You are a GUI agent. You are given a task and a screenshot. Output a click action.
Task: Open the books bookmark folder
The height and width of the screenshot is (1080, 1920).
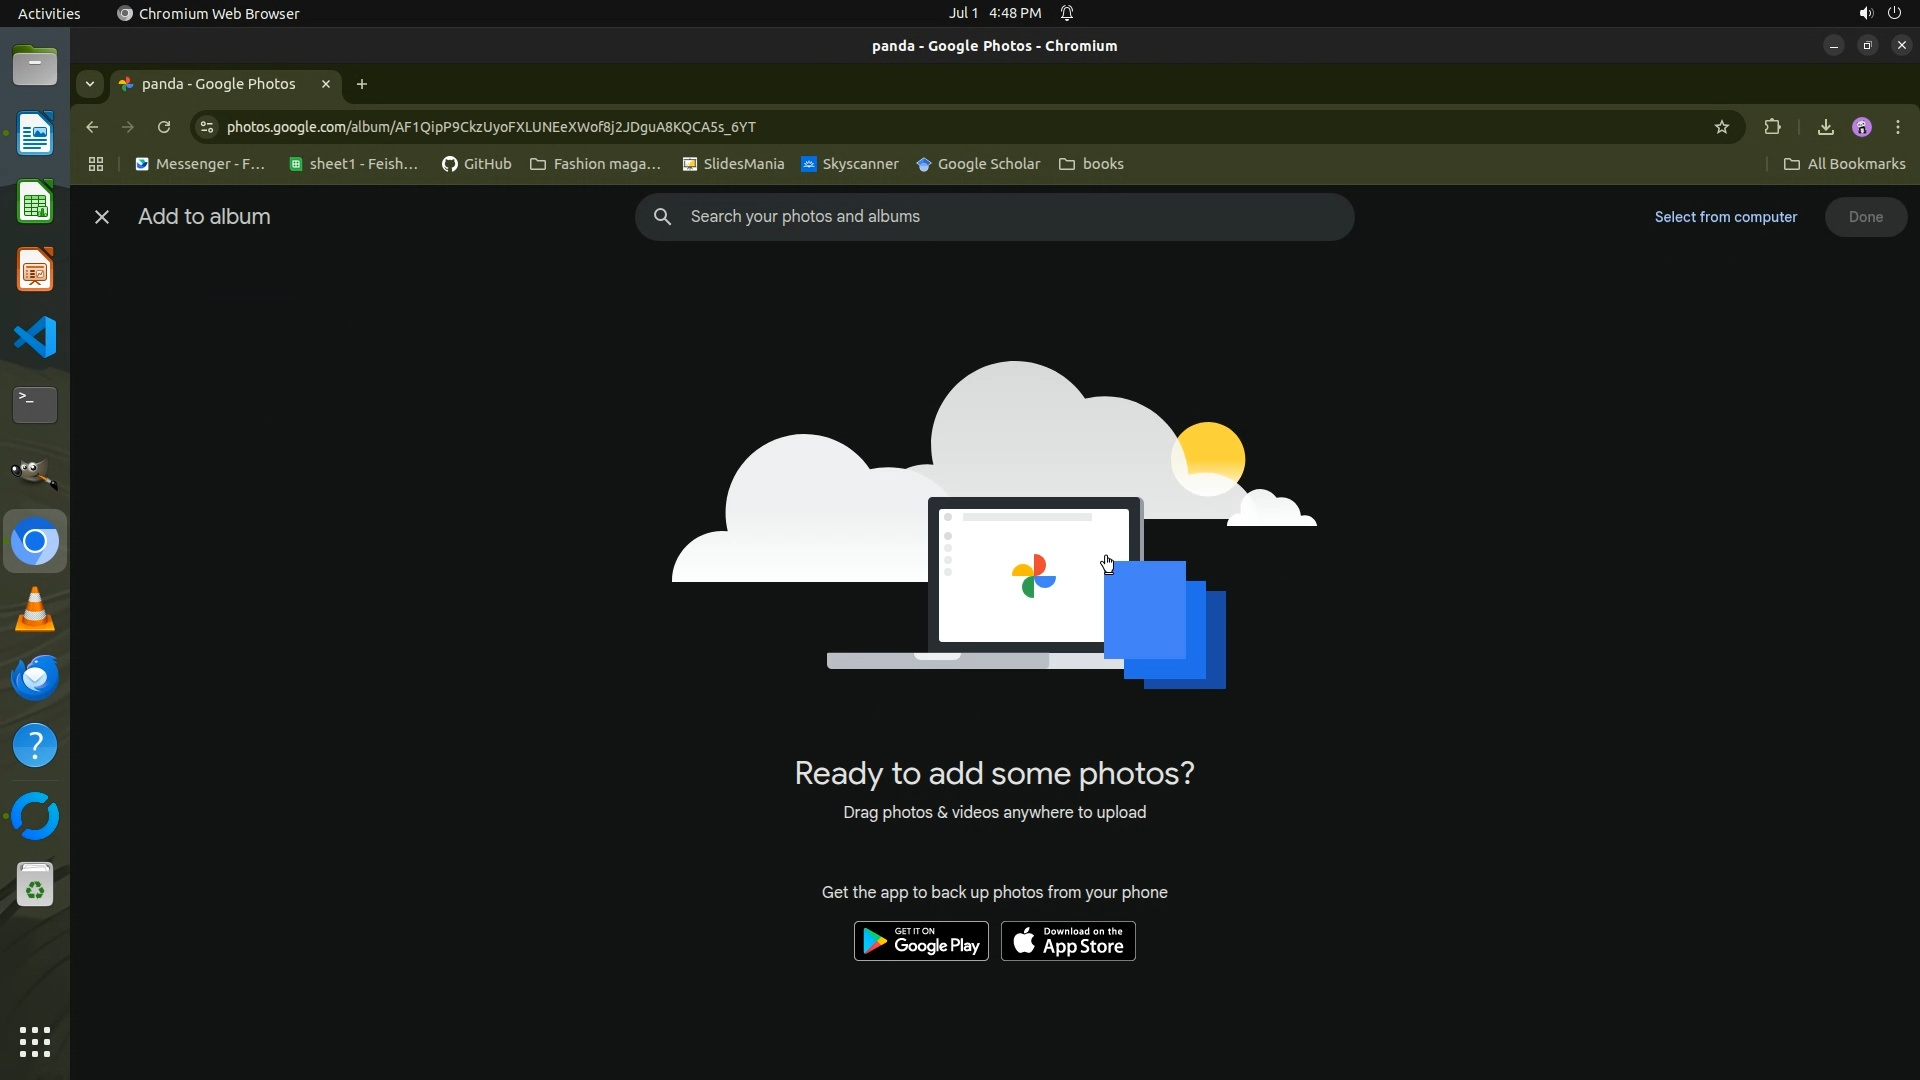pos(1091,164)
